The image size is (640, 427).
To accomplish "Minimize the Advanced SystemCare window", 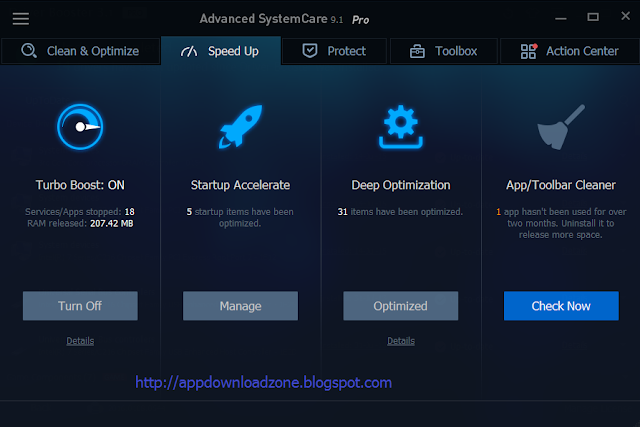I will (560, 18).
